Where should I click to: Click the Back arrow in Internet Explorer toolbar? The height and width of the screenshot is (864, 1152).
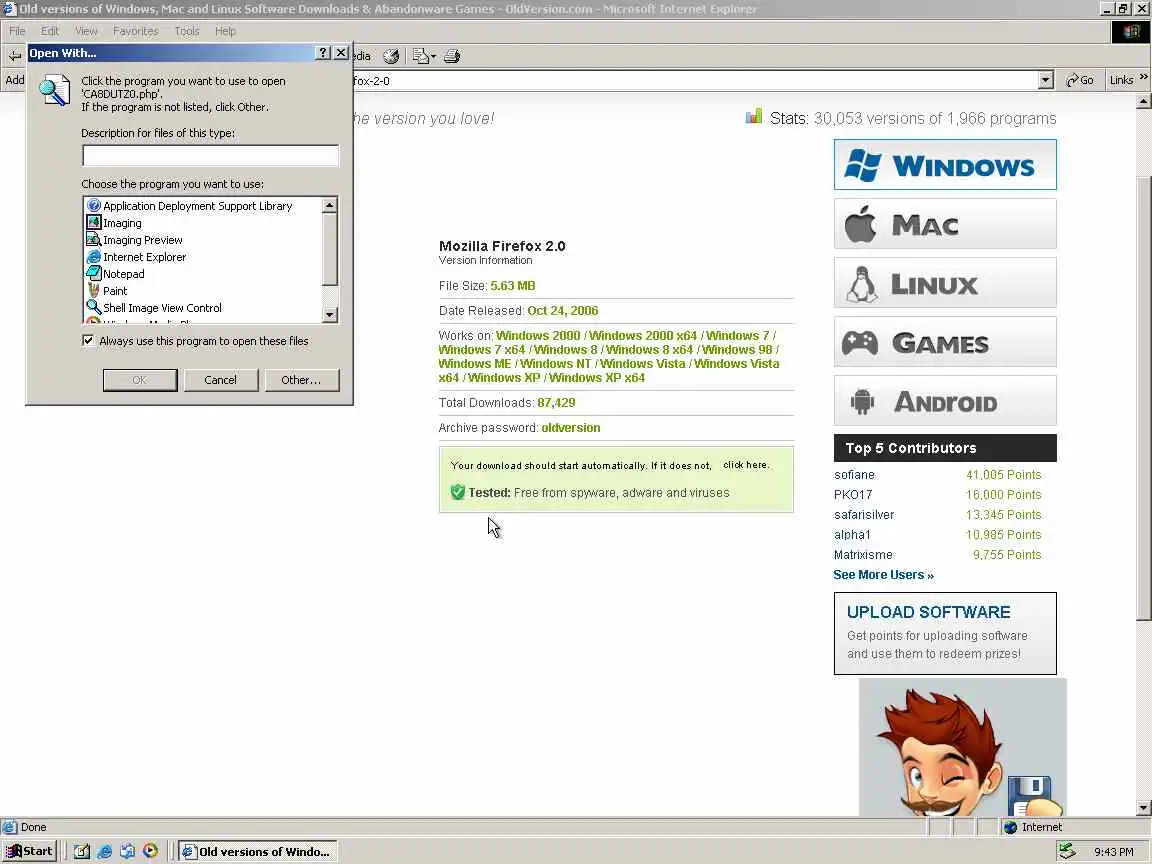[15, 56]
